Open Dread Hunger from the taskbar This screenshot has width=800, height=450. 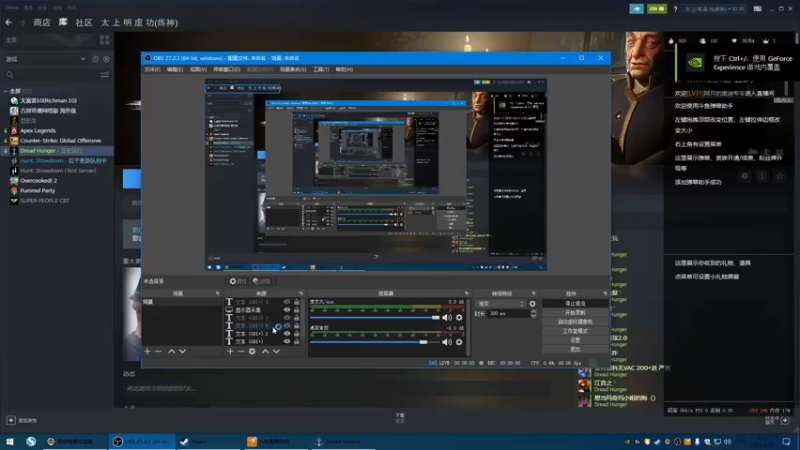[342, 441]
